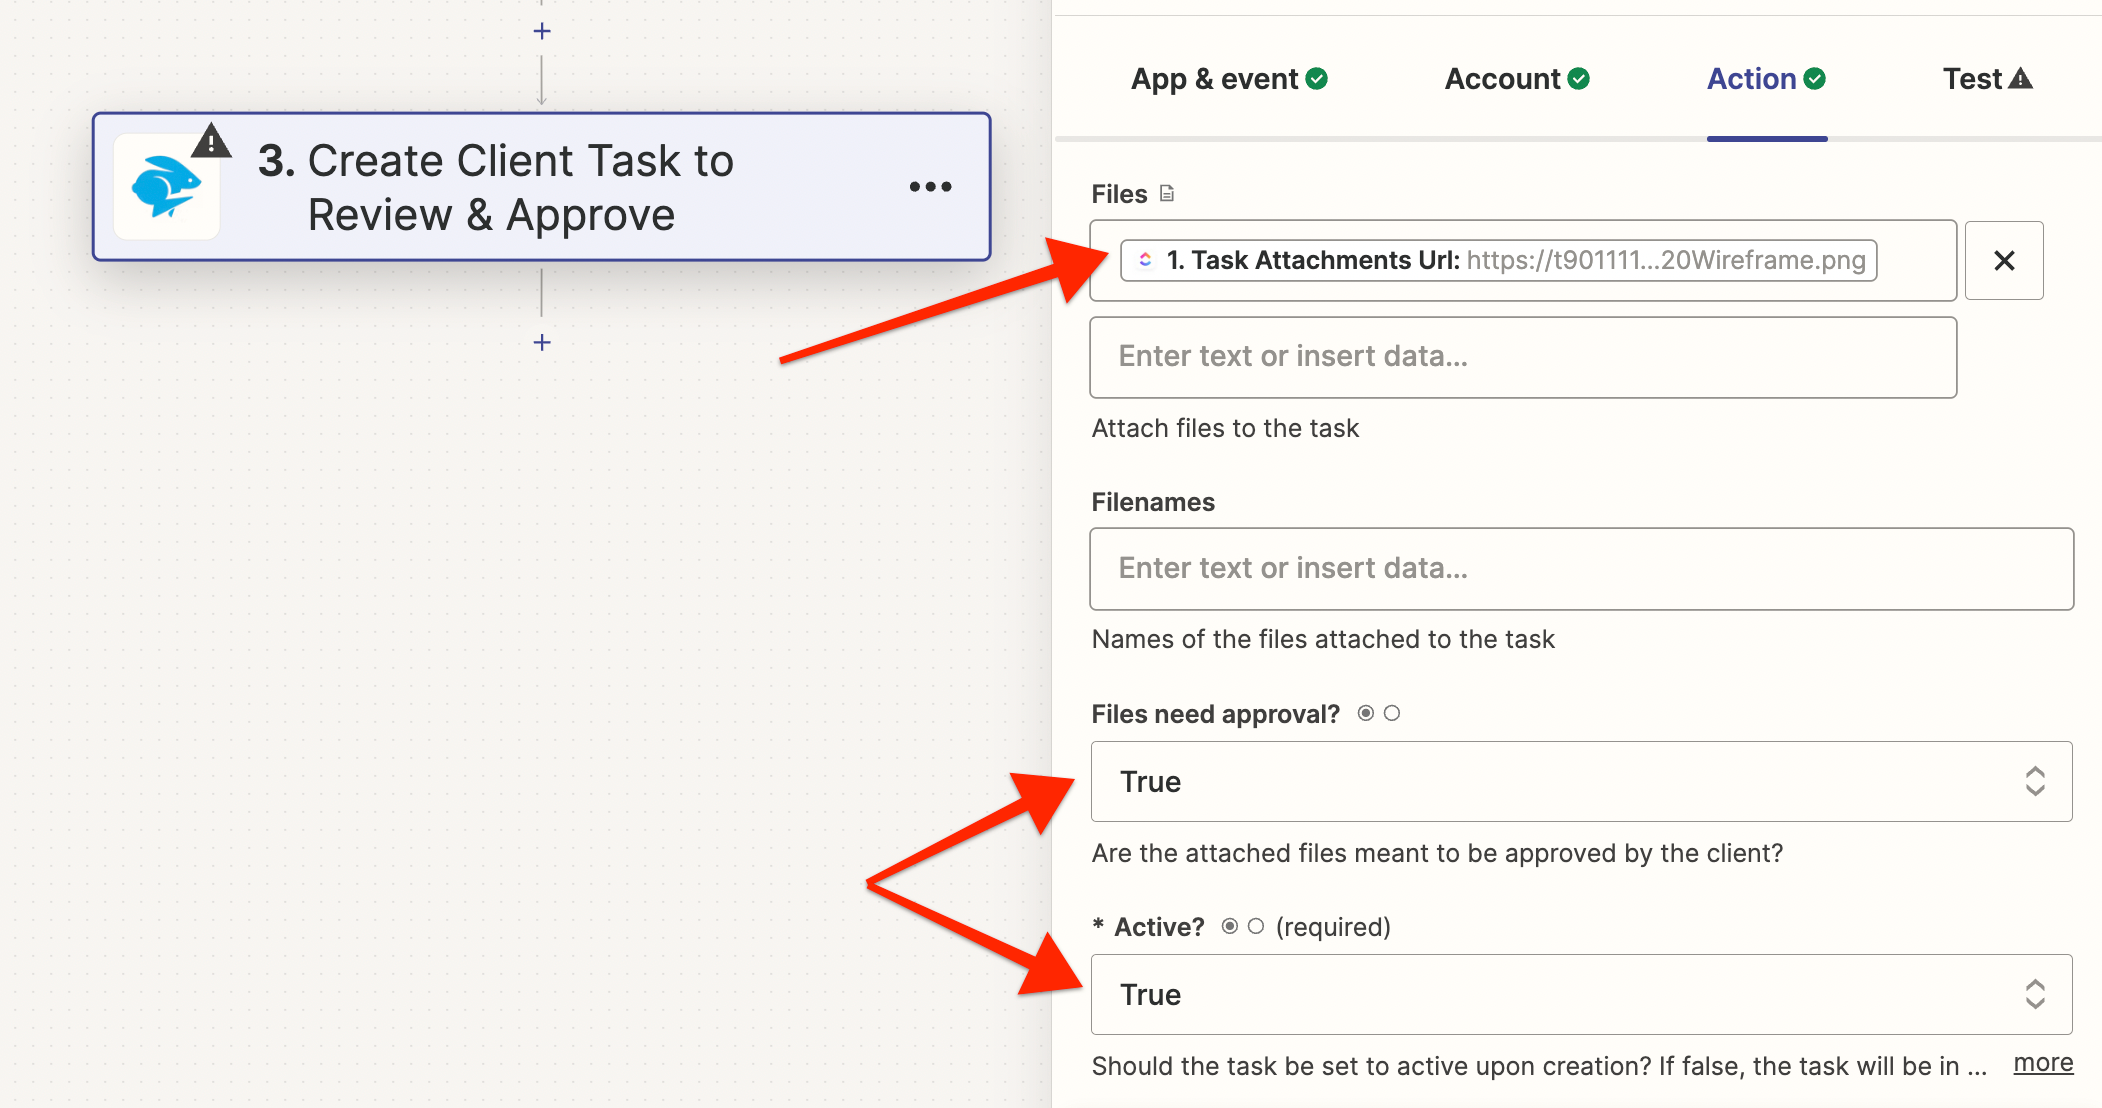Select second radio option for Files need approval
Viewport: 2102px width, 1108px height.
pos(1392,714)
